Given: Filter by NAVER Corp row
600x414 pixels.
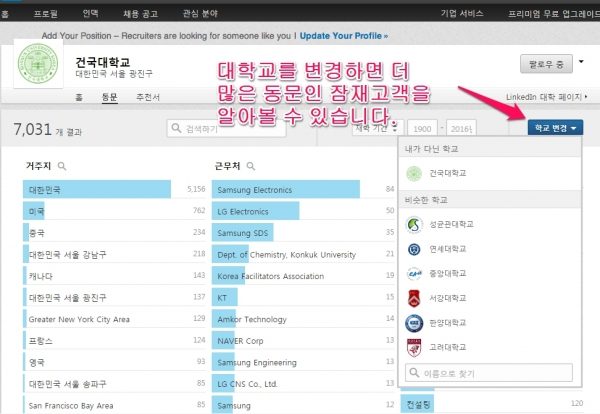Looking at the screenshot, I should click(303, 341).
